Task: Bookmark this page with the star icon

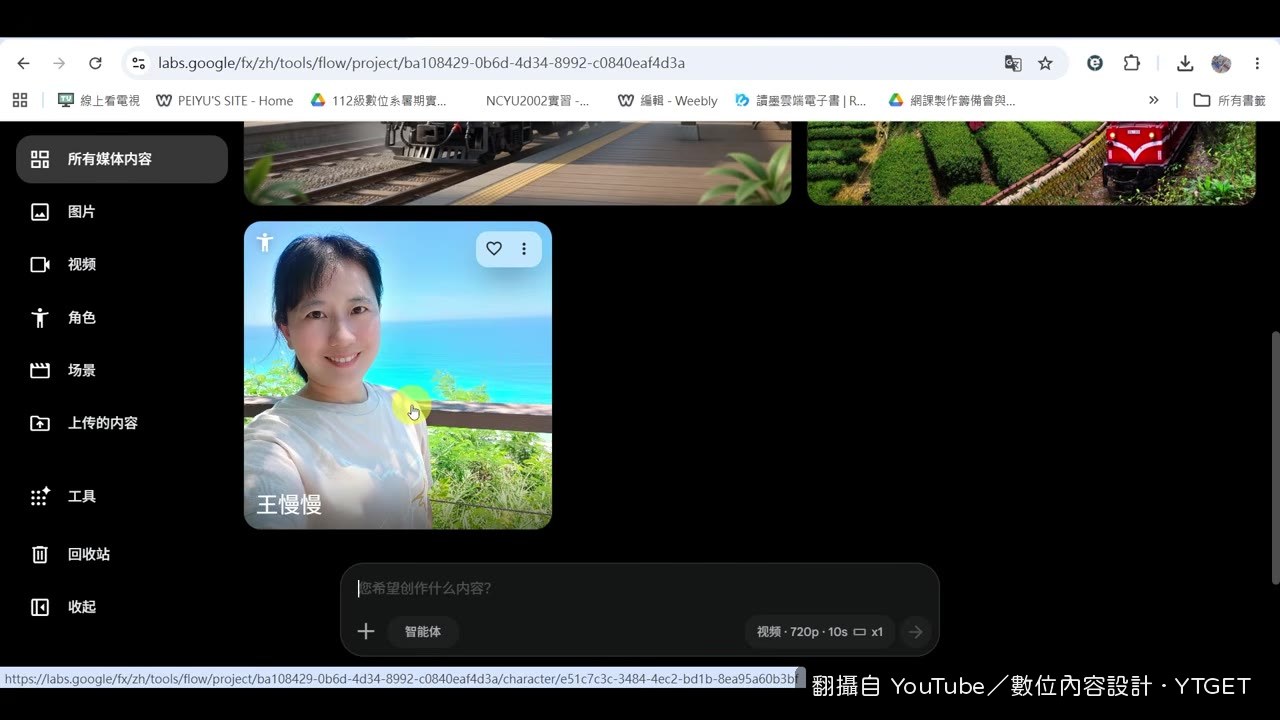Action: (x=1045, y=63)
